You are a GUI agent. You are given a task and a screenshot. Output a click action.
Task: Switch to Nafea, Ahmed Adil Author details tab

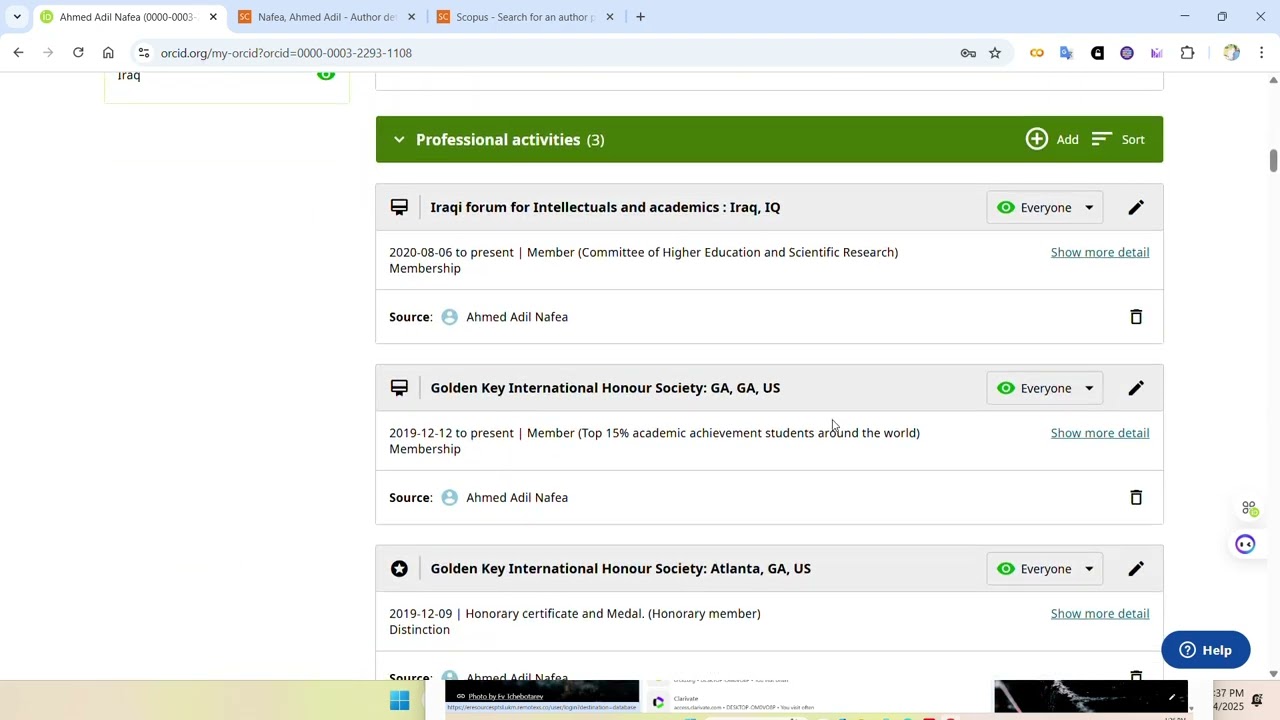click(325, 17)
